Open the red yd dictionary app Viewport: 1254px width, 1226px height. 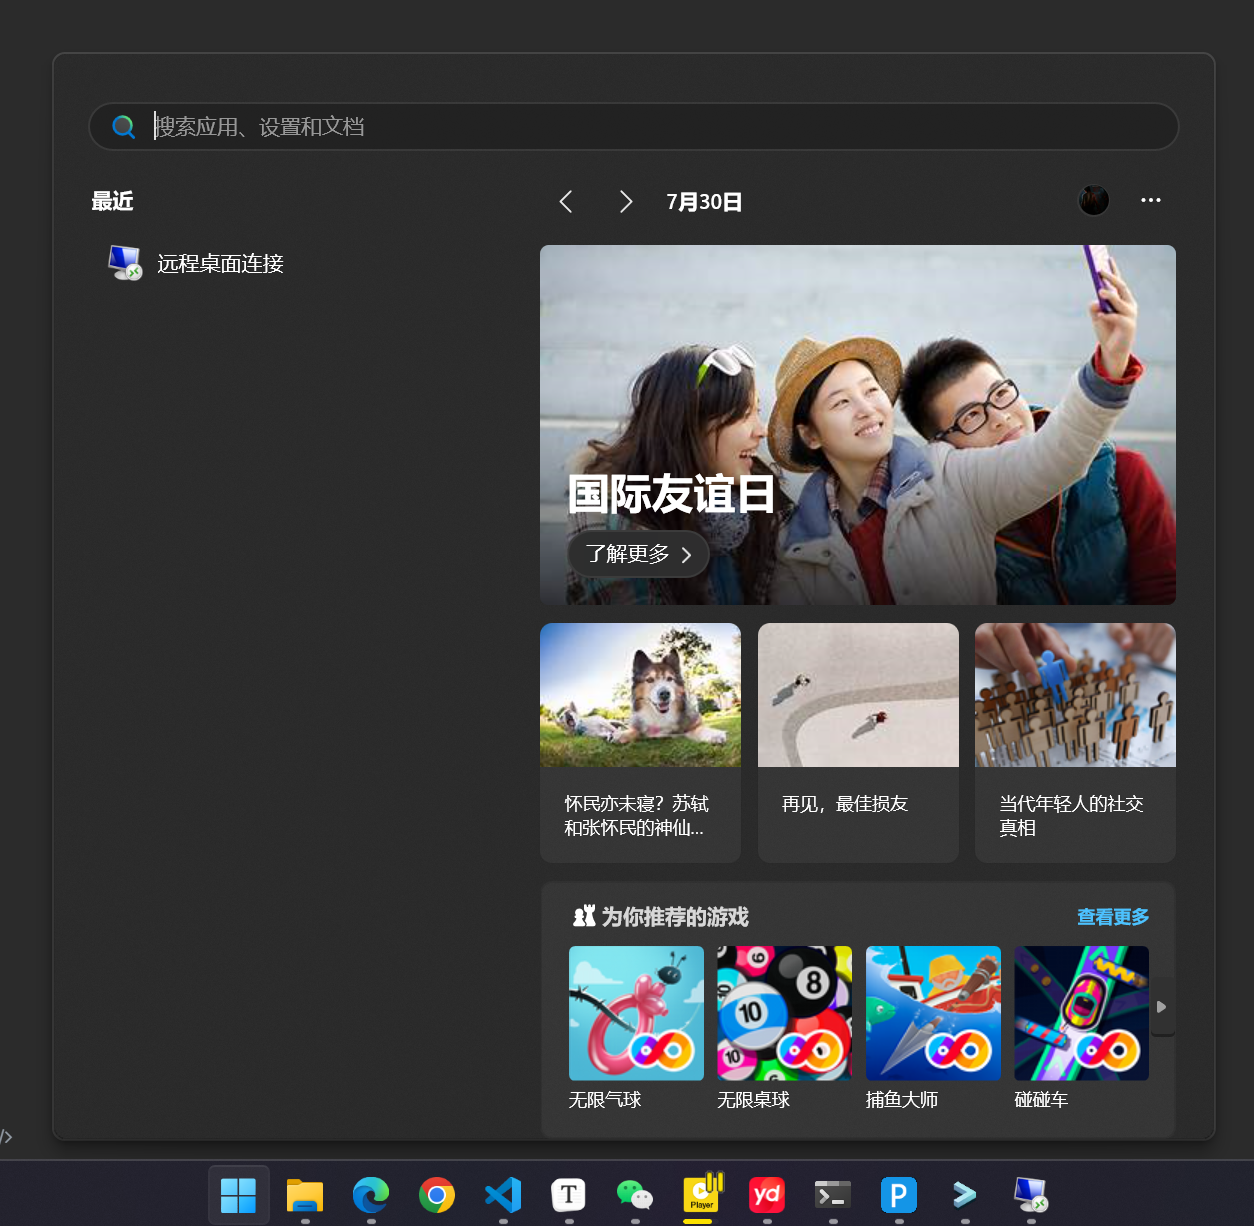tap(767, 1195)
